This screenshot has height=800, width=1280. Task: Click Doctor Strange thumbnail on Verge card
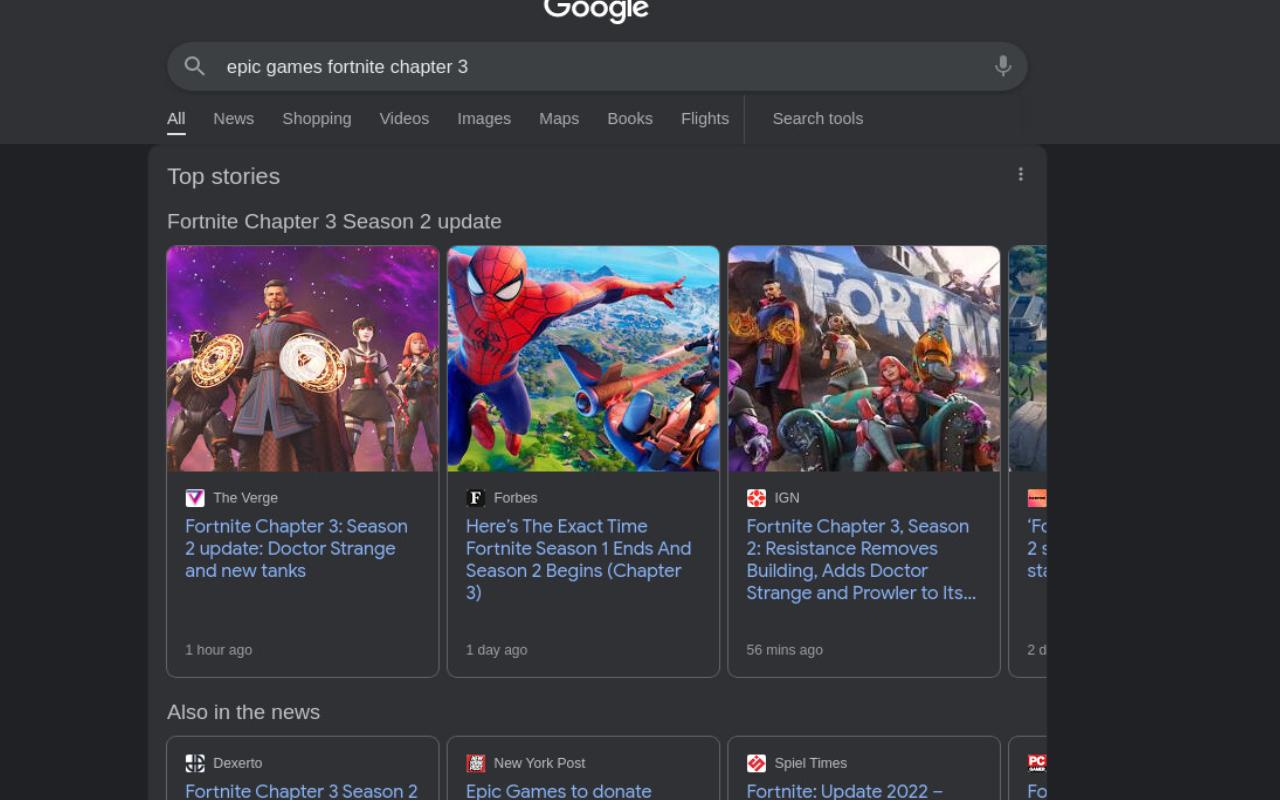pos(302,359)
